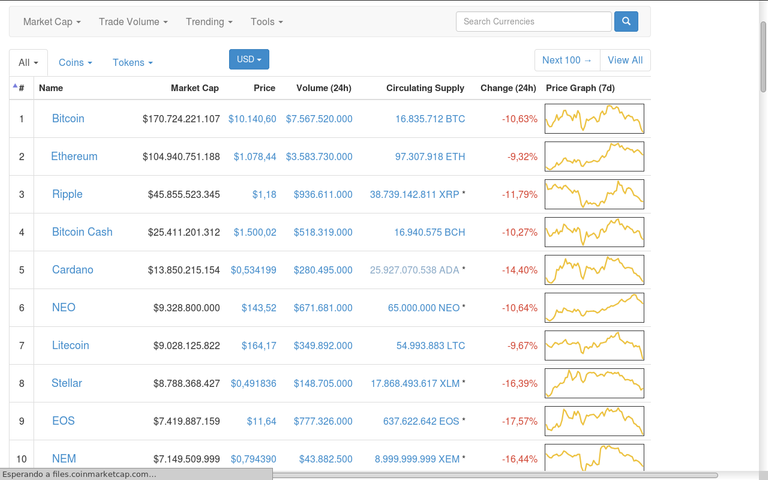Open Ethereum 7d price graph
Image resolution: width=768 pixels, height=480 pixels.
click(594, 156)
